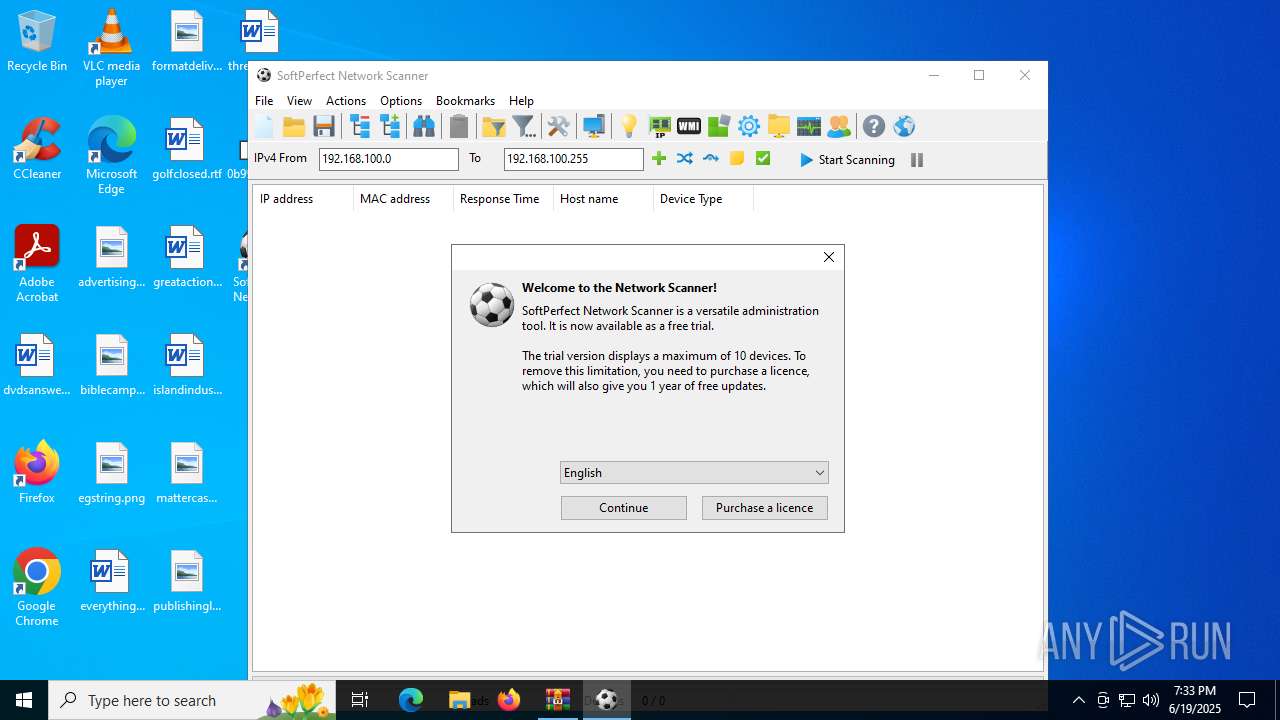Open the funnel filter options icon
This screenshot has height=720, width=1280.
pos(524,126)
